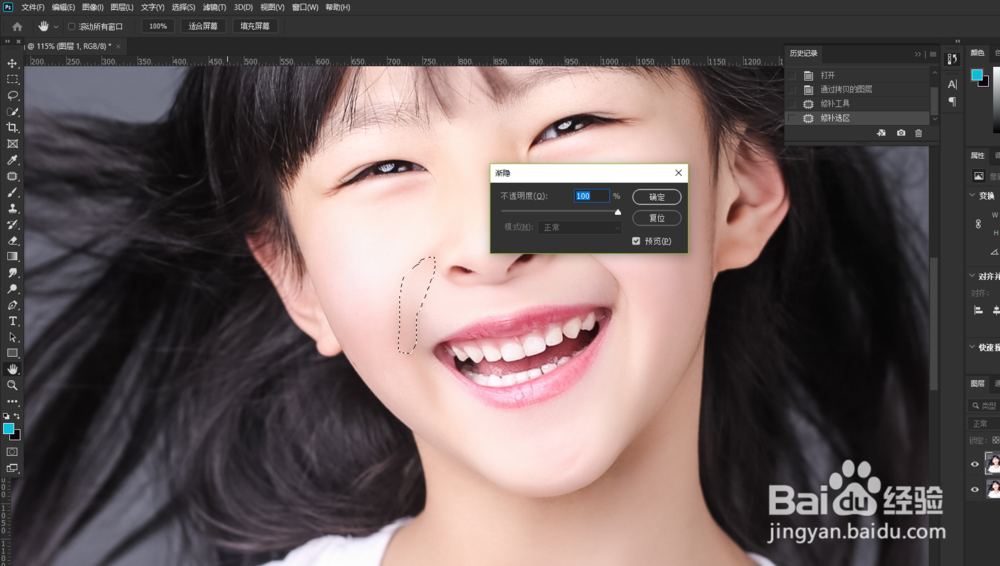Reset to default foreground and background colors
The width and height of the screenshot is (1000, 566).
pyautogui.click(x=6, y=415)
